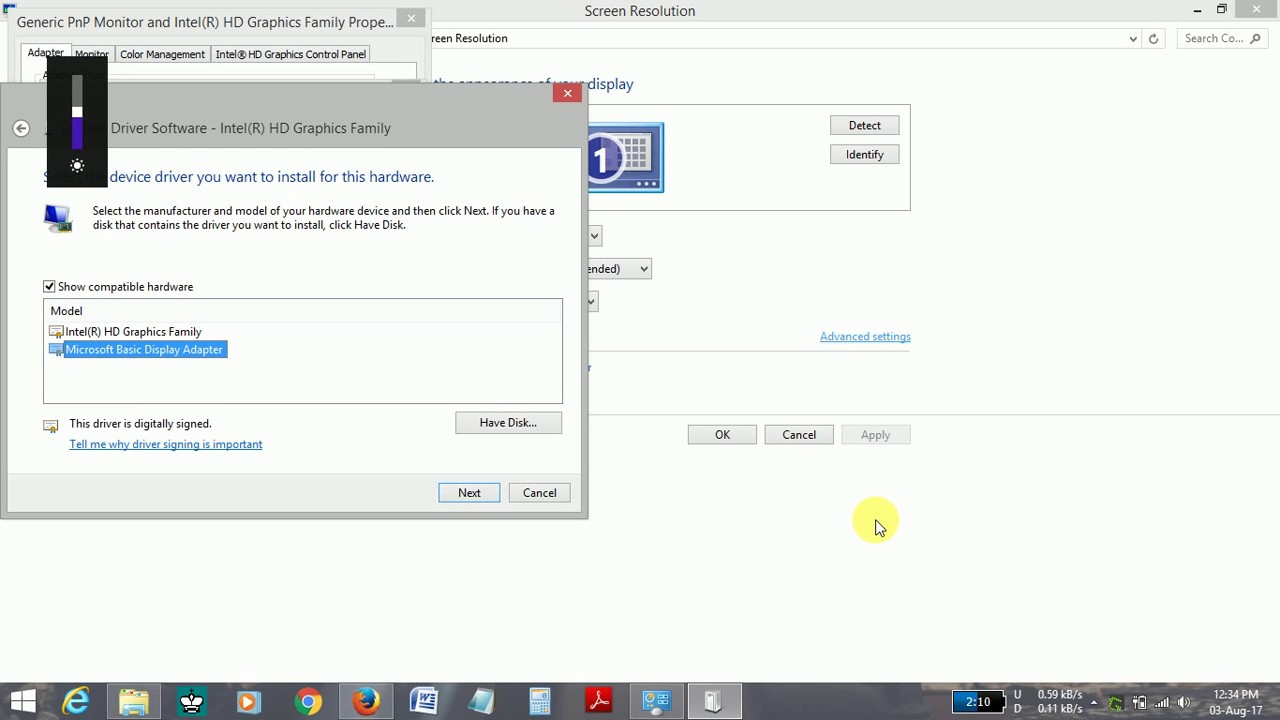
Task: Switch to Control Panel taskbar window
Action: pyautogui.click(x=656, y=702)
